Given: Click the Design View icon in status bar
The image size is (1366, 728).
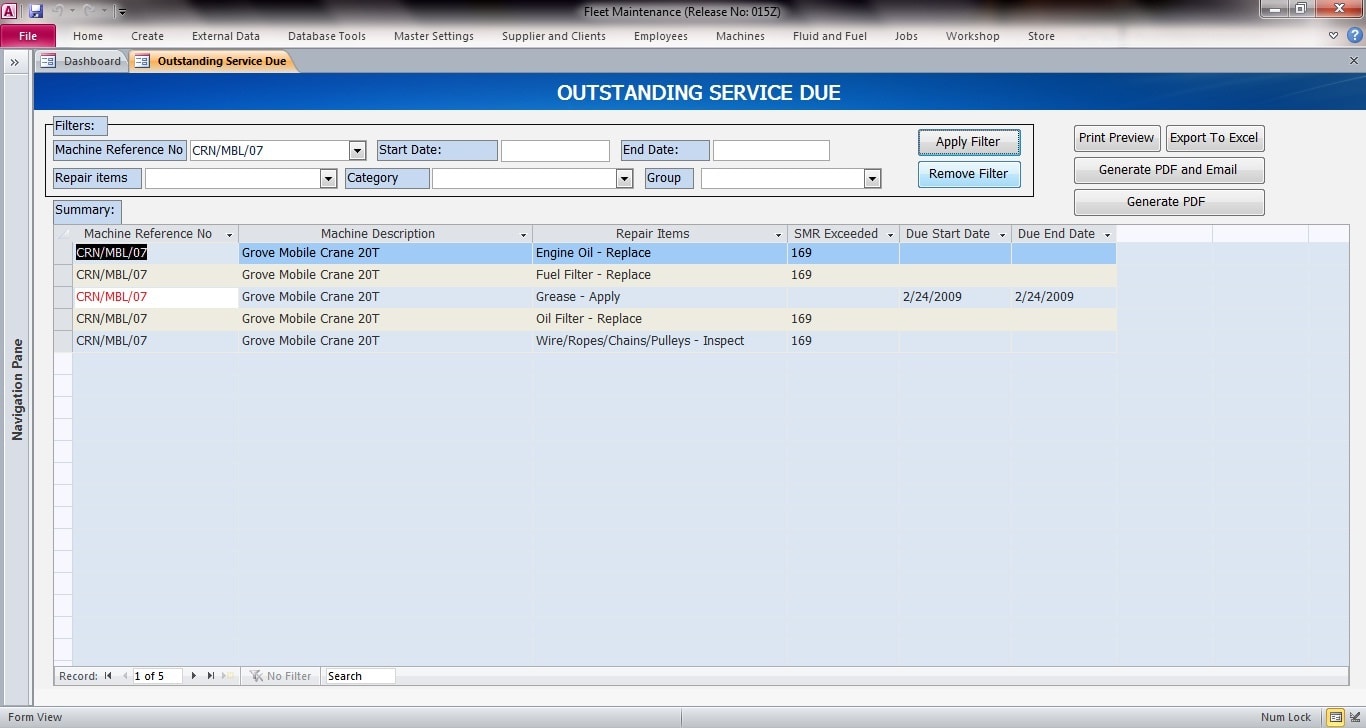Looking at the screenshot, I should [1354, 717].
